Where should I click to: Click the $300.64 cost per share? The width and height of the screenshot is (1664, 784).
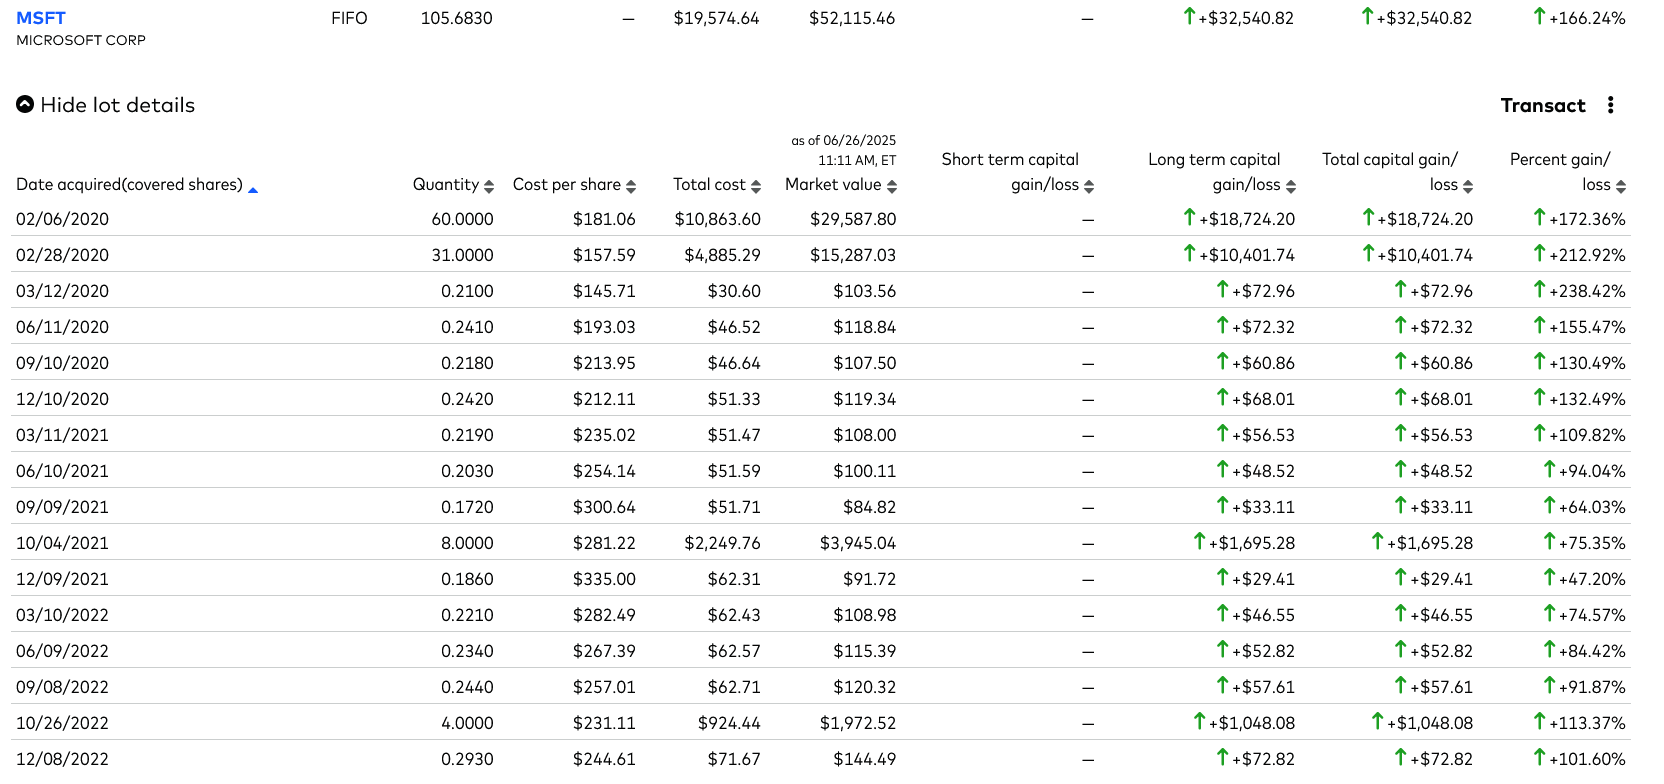(x=604, y=507)
